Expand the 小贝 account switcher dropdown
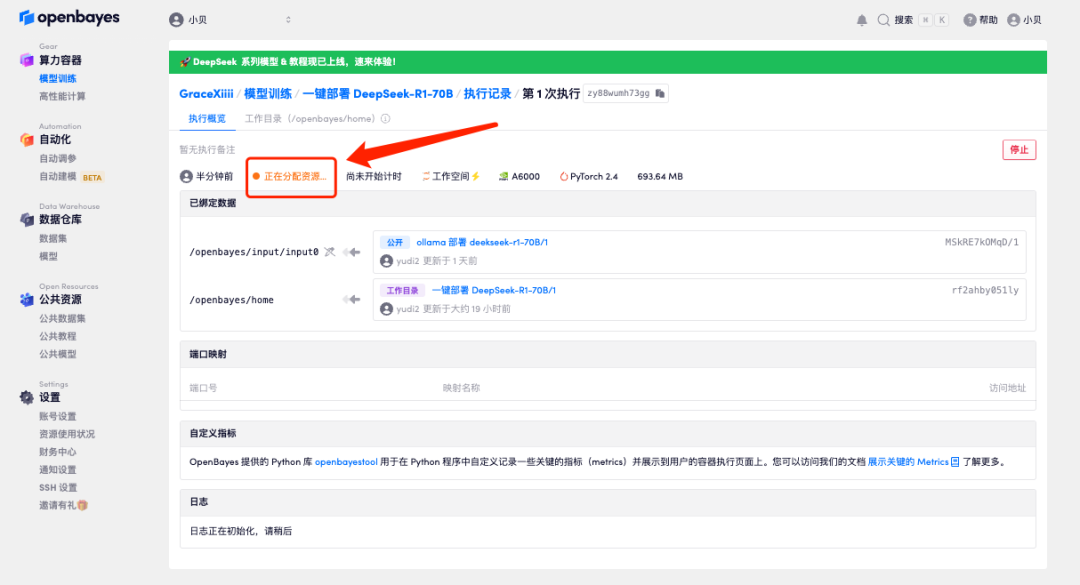 coord(230,20)
